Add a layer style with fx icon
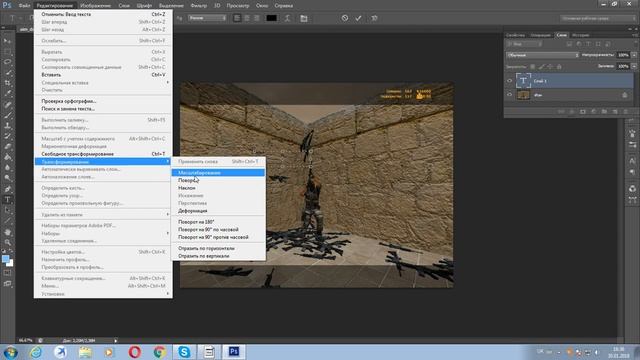This screenshot has height=360, width=640. tap(572, 111)
